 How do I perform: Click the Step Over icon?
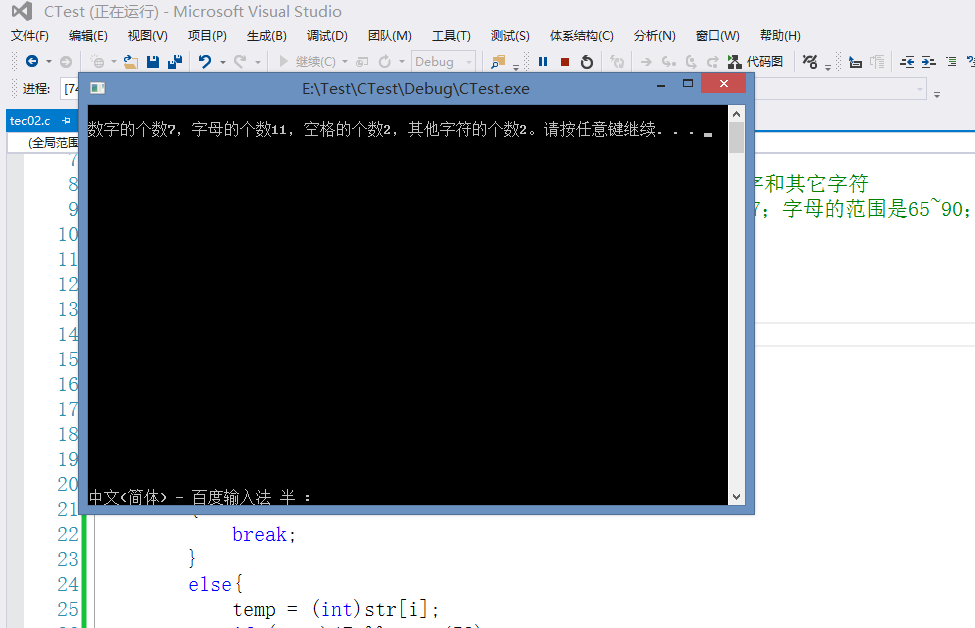tap(691, 62)
